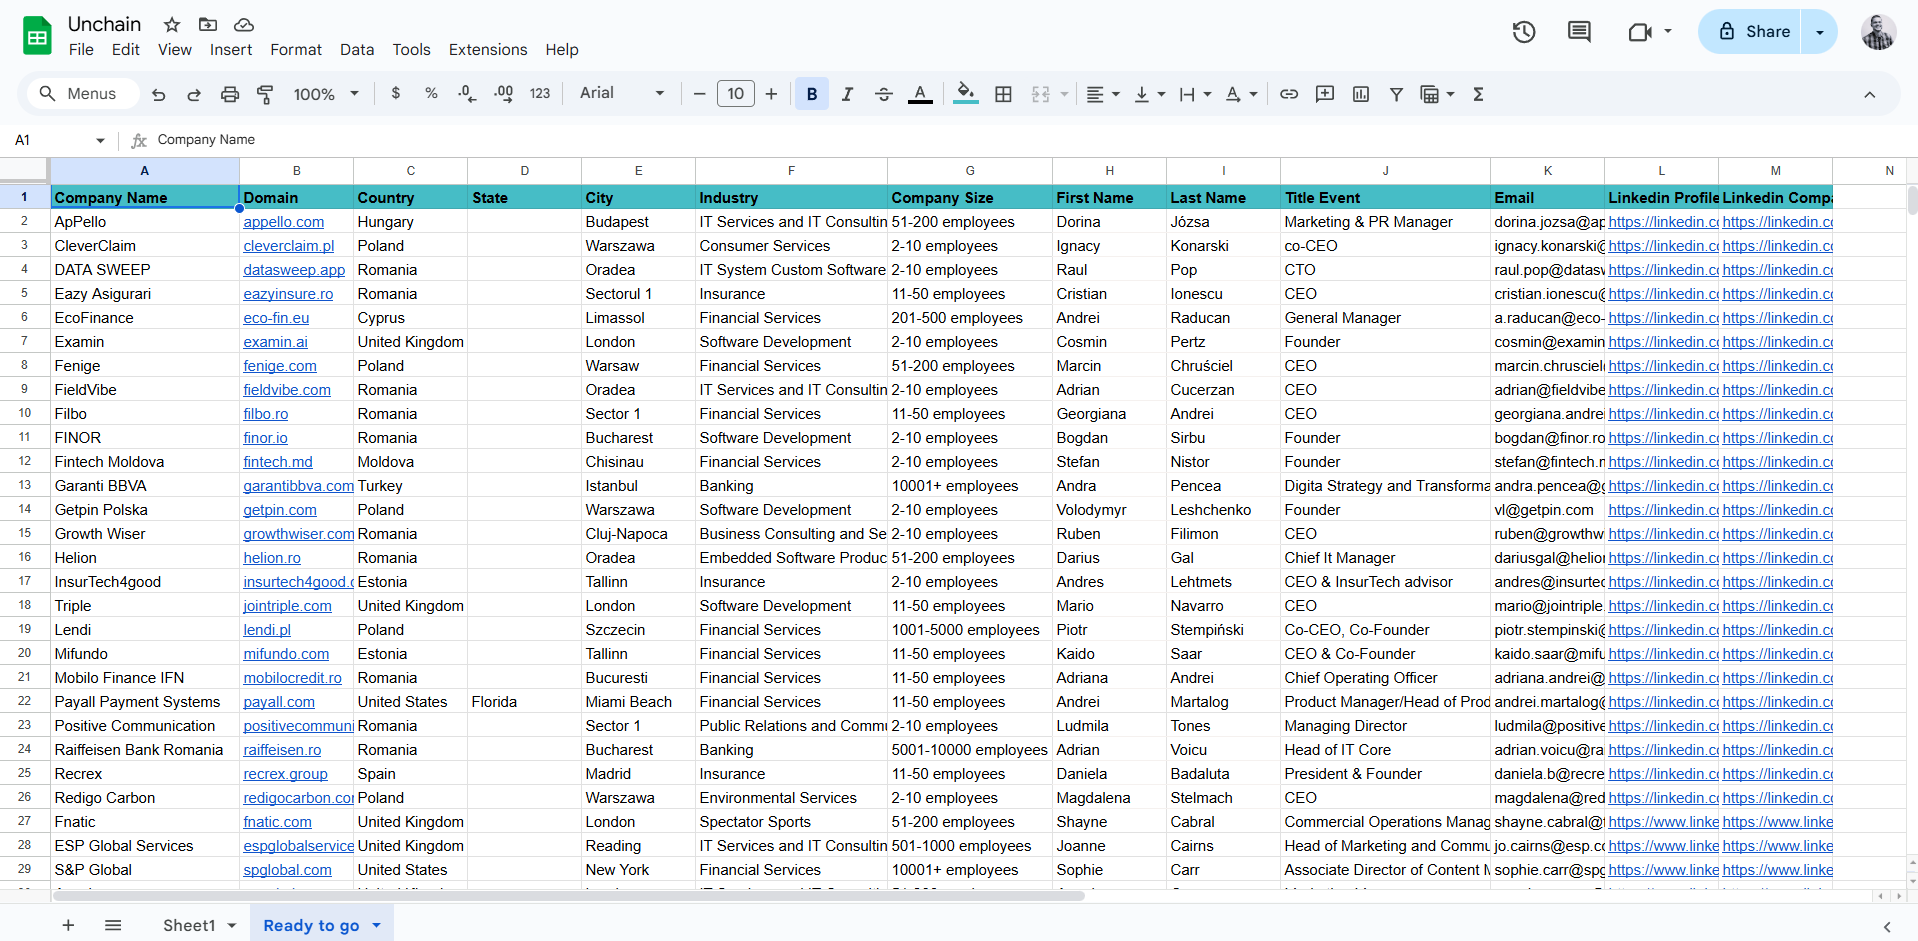The height and width of the screenshot is (941, 1918).
Task: Open horizontal align dropdown
Action: click(x=1103, y=94)
